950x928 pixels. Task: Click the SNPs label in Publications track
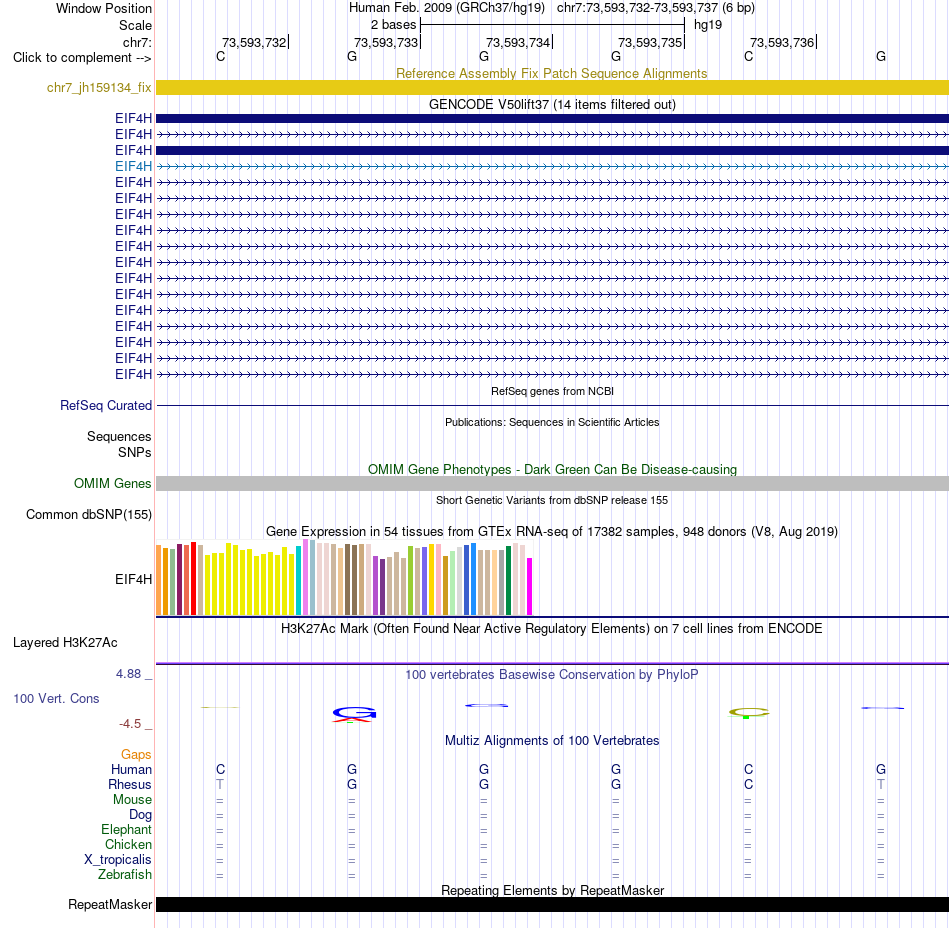pyautogui.click(x=135, y=452)
